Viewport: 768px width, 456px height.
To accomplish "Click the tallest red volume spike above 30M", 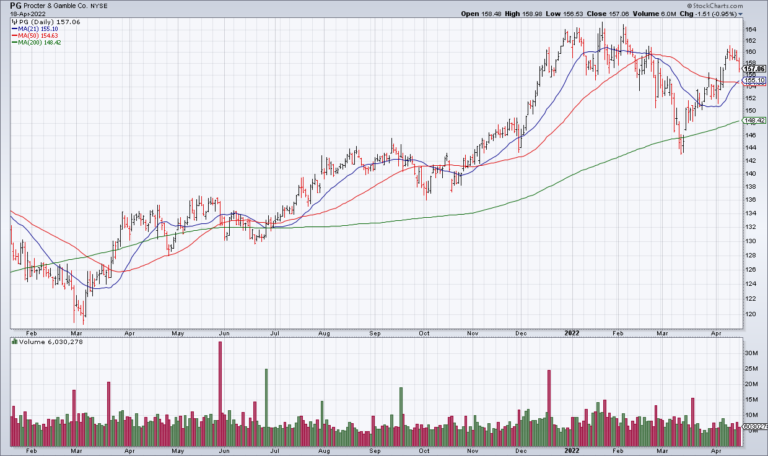I will (x=220, y=394).
